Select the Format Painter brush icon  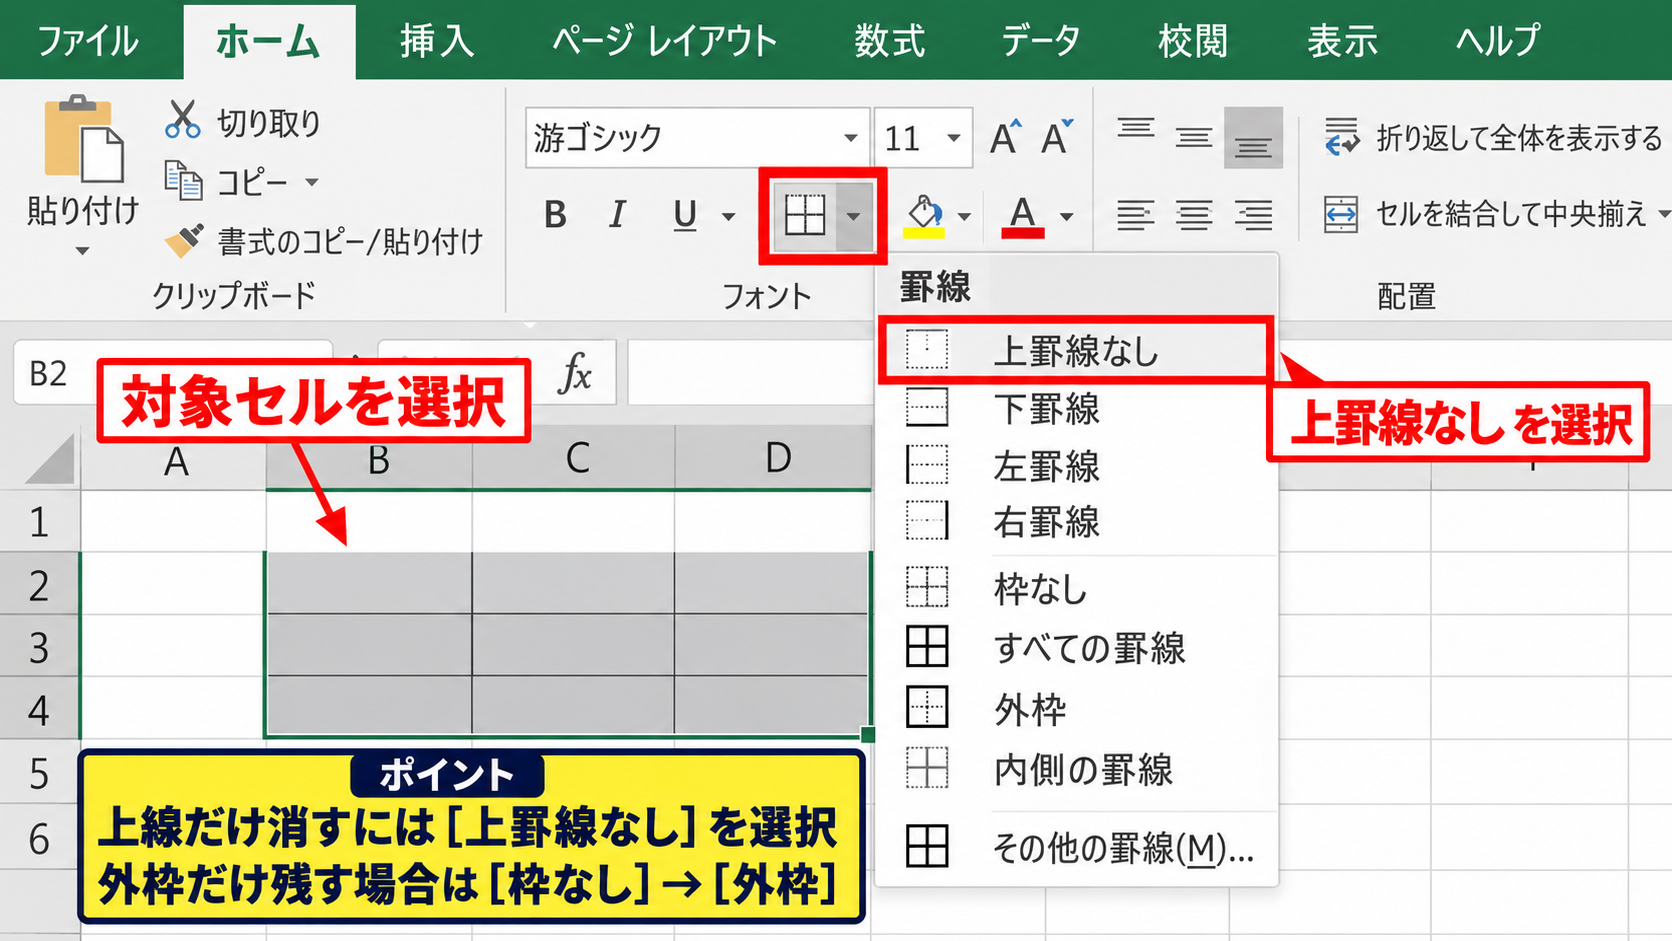tap(184, 240)
